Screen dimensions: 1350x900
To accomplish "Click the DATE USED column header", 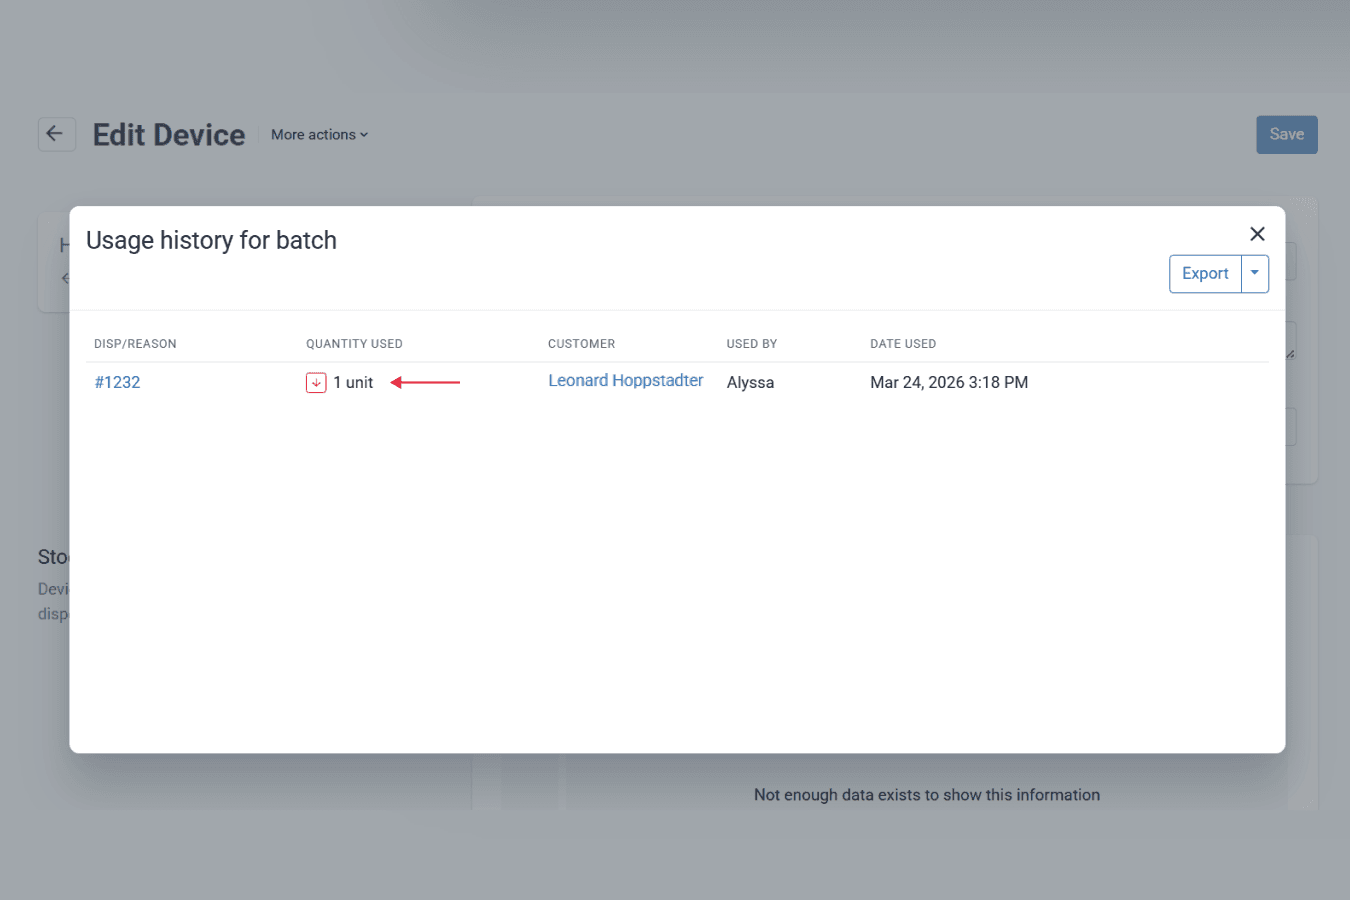I will (x=903, y=344).
